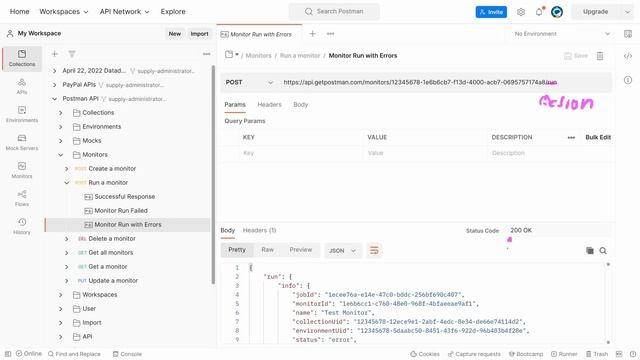Open sidebar three-dot options menu
The width and height of the screenshot is (640, 360).
point(207,54)
